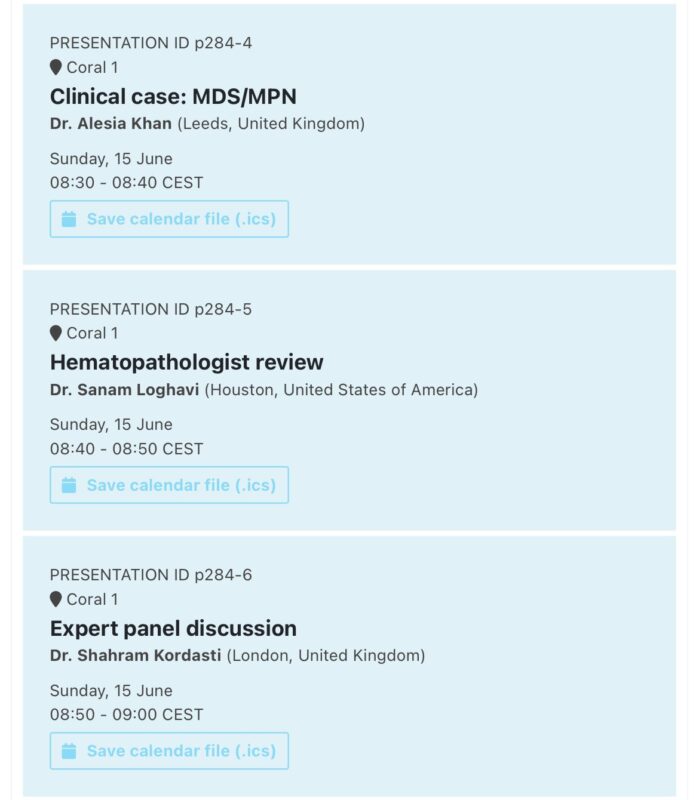Click calendar icon in Expert panel save button
Image resolution: width=699 pixels, height=800 pixels.
click(69, 751)
